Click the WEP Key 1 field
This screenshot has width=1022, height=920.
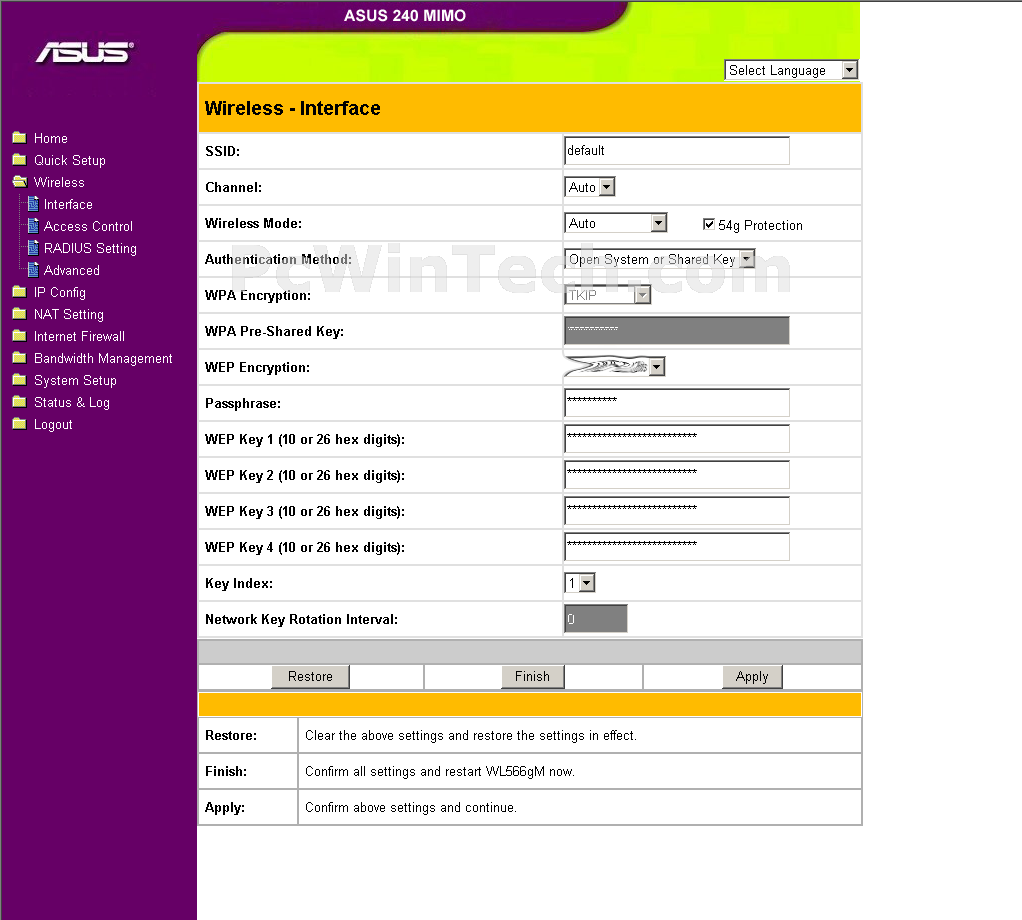677,439
